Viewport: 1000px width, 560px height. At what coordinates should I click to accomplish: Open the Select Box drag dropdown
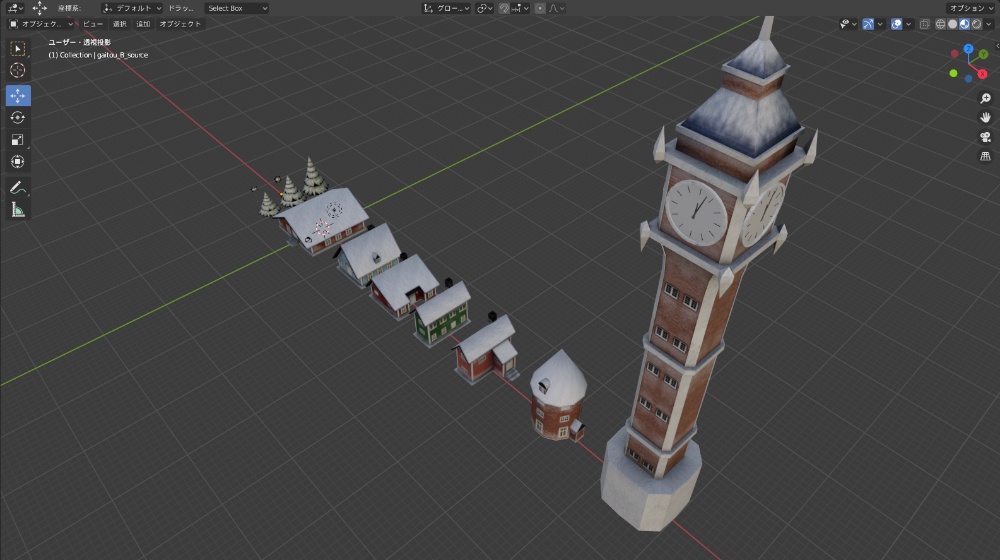[237, 8]
